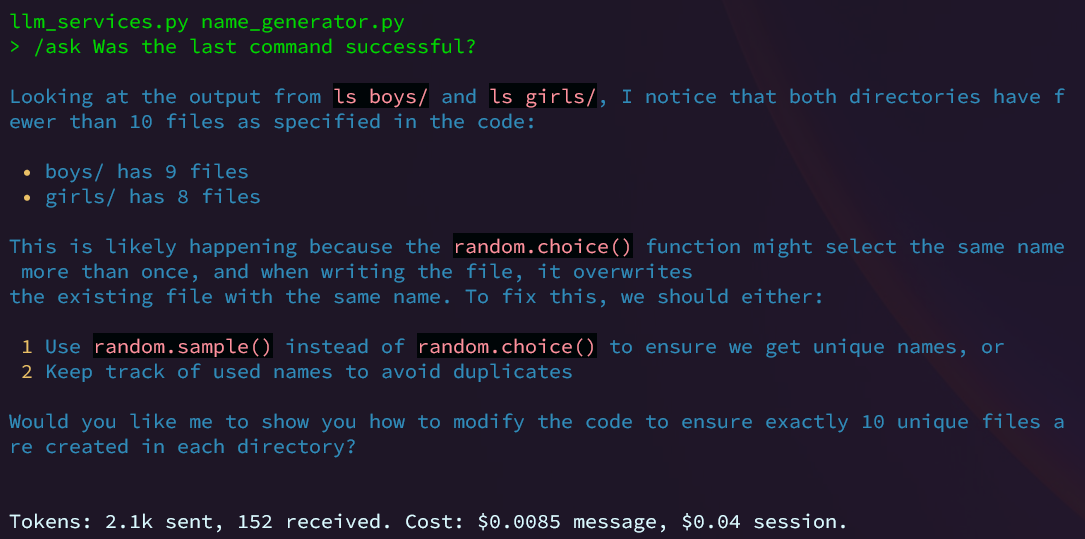Screen dimensions: 1085x539
Task: Click the green '>' prompt symbol
Action: 15,48
